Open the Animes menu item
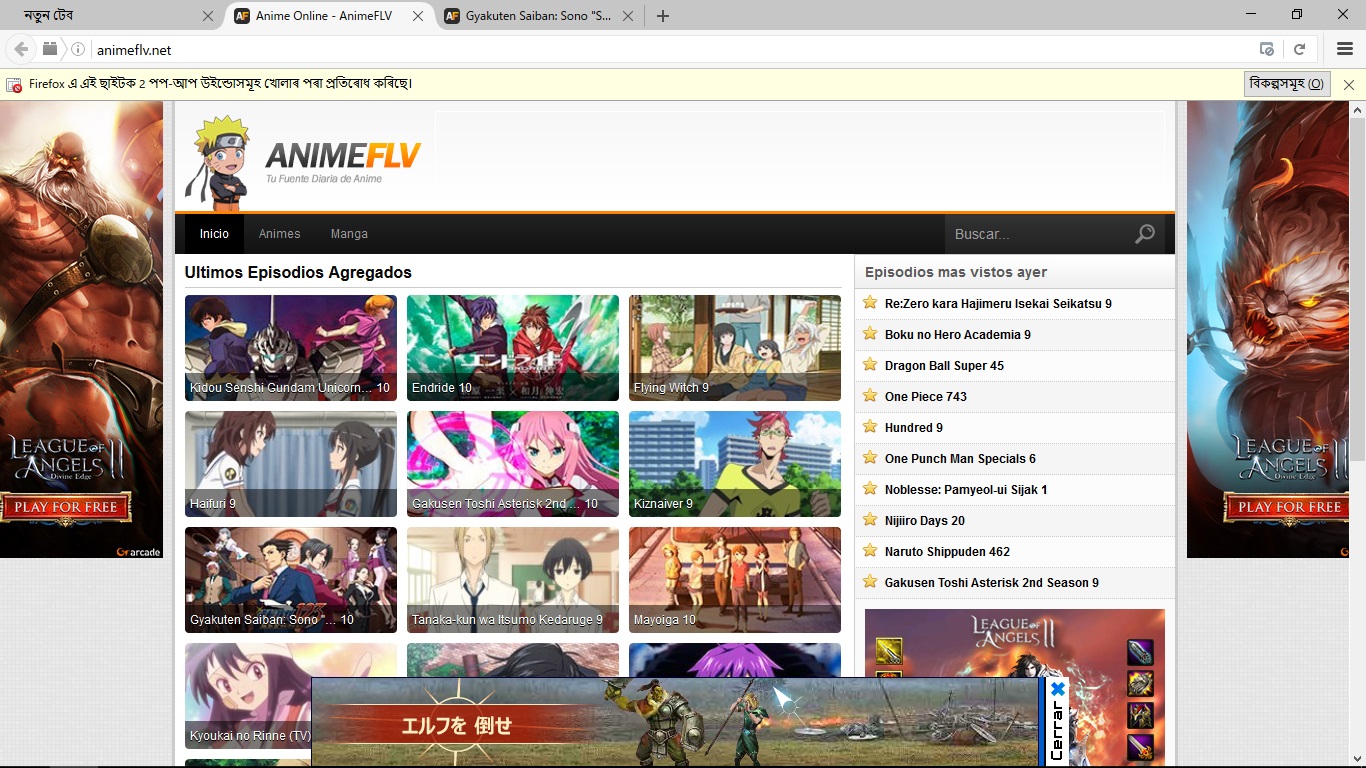Image resolution: width=1366 pixels, height=768 pixels. pyautogui.click(x=279, y=234)
